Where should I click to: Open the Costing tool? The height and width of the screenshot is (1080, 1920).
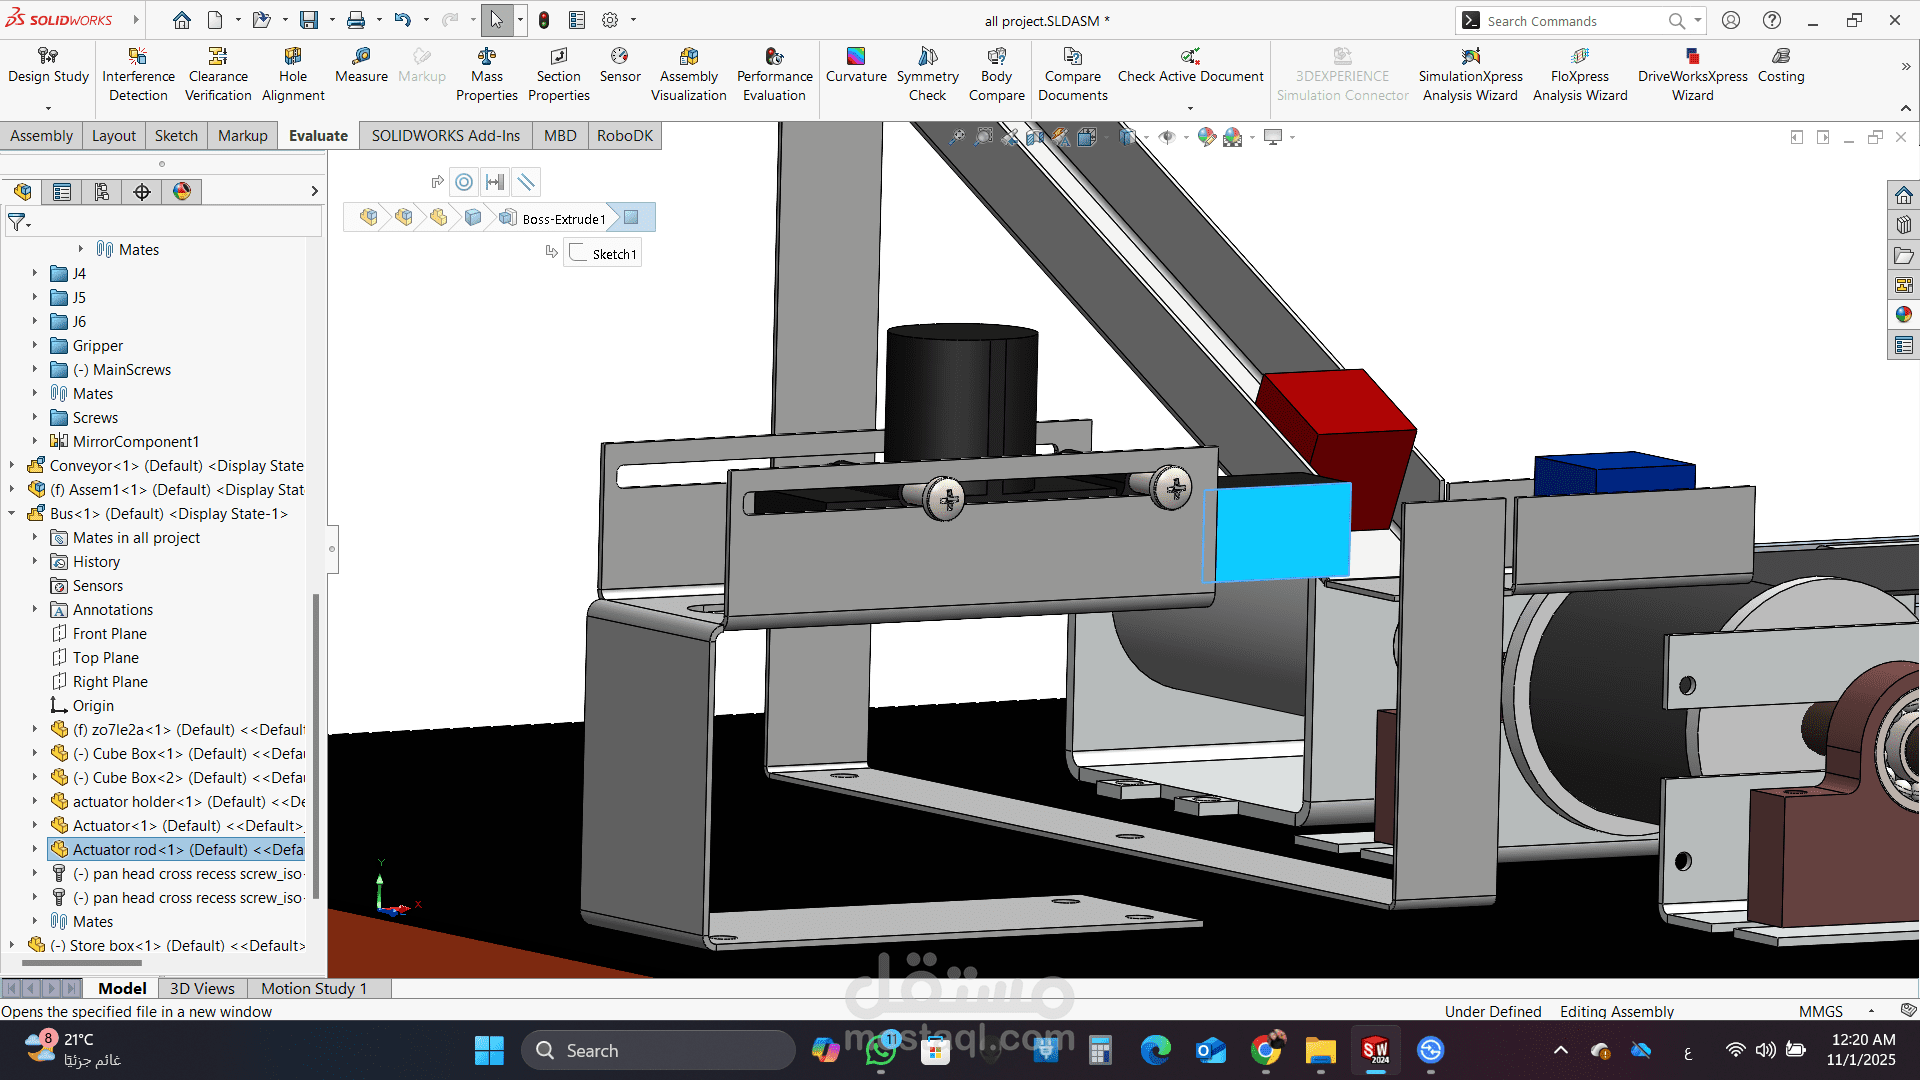point(1781,65)
